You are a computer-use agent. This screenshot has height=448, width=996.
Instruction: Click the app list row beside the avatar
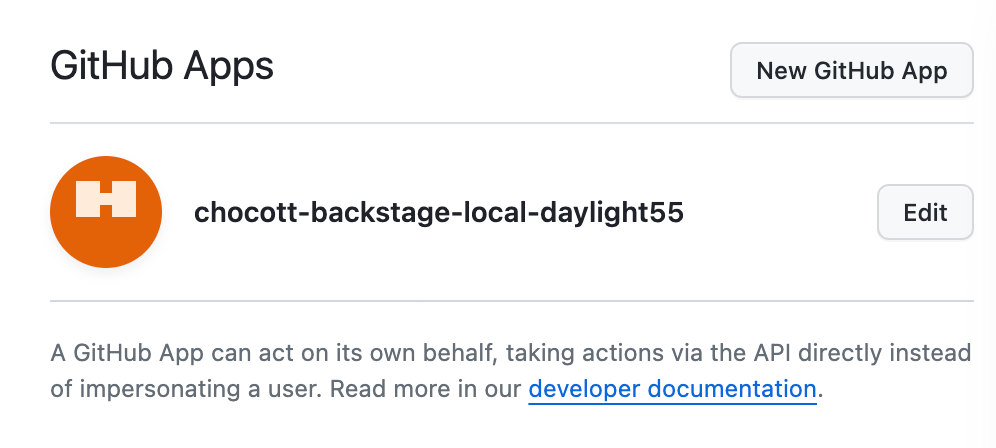[511, 212]
